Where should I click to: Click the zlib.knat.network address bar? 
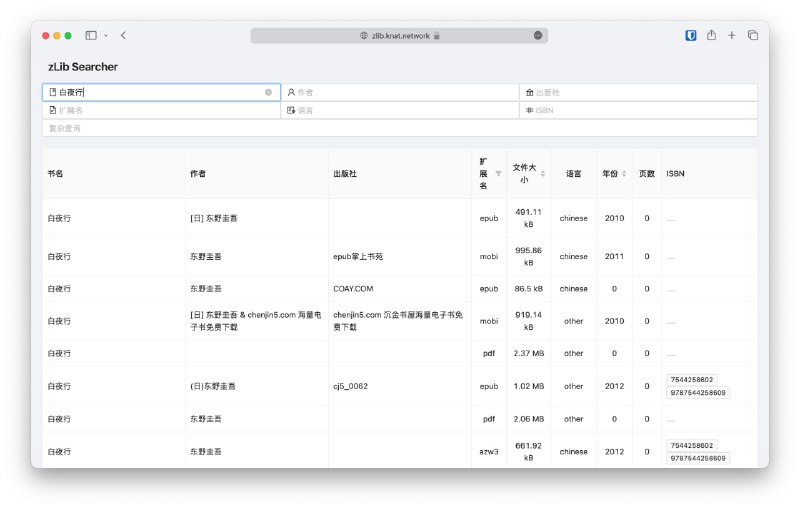click(x=399, y=36)
